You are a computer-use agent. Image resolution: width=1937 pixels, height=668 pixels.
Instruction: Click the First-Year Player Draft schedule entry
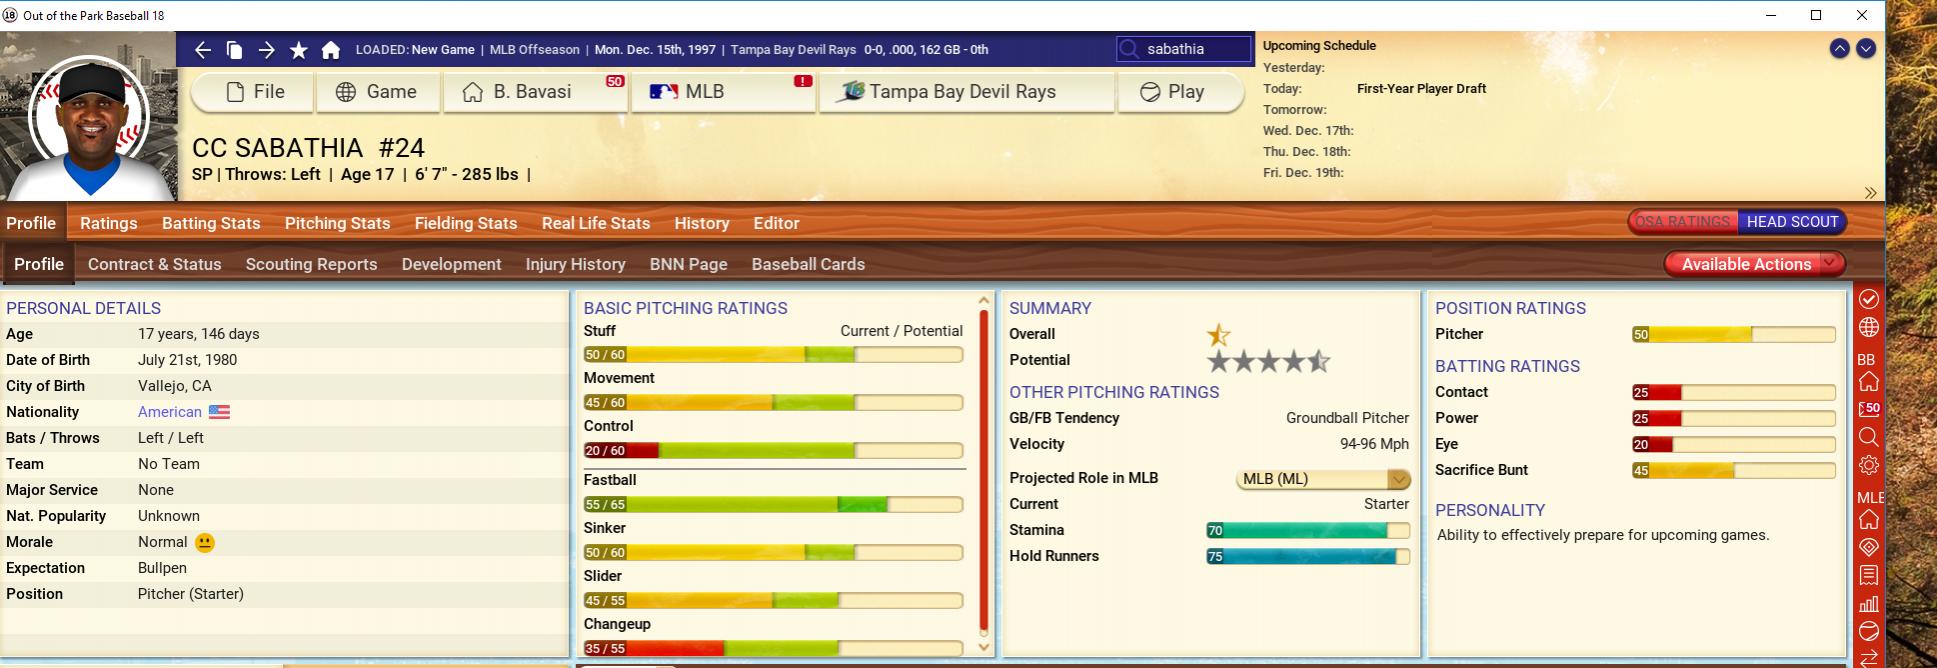[x=1421, y=89]
